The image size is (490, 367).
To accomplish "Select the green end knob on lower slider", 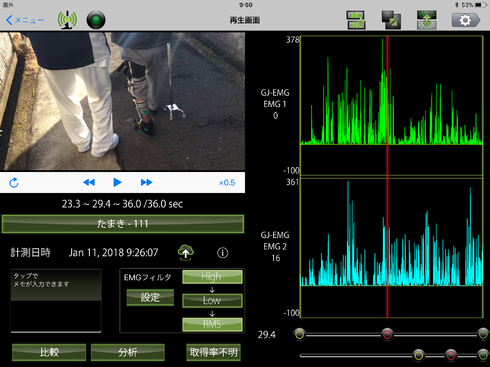I will pos(483,355).
